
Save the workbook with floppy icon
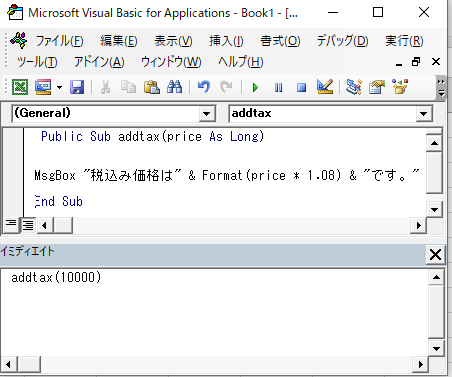click(x=77, y=87)
